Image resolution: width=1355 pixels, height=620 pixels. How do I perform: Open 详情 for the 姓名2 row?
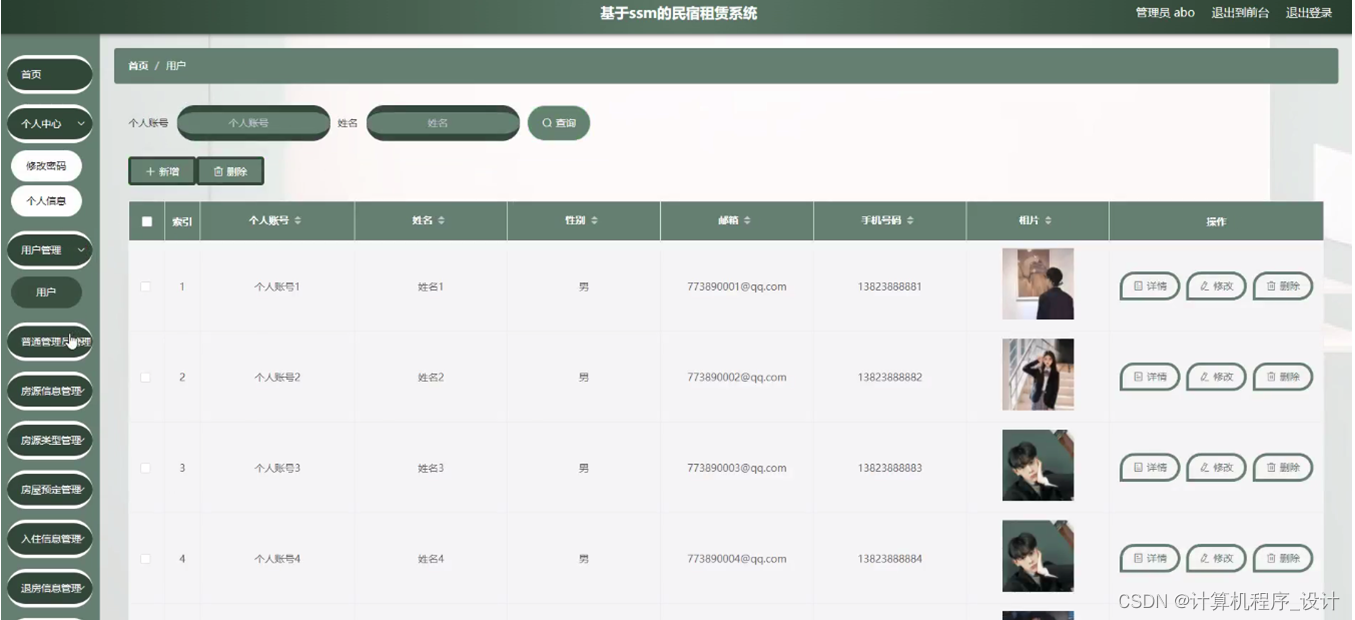coord(1150,377)
